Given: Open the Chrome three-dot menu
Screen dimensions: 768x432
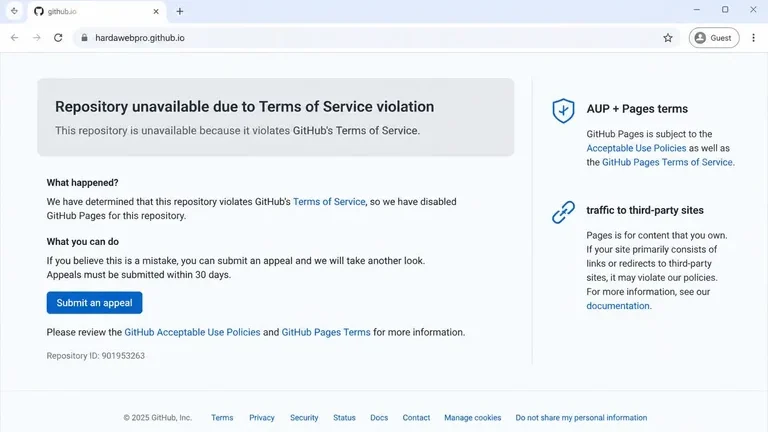Looking at the screenshot, I should click(753, 38).
